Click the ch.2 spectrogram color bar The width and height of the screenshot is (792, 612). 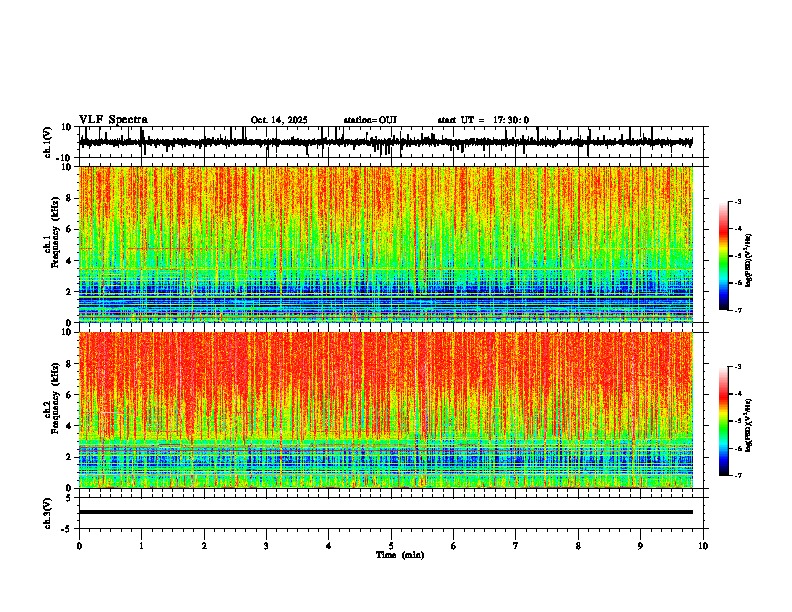(x=723, y=421)
